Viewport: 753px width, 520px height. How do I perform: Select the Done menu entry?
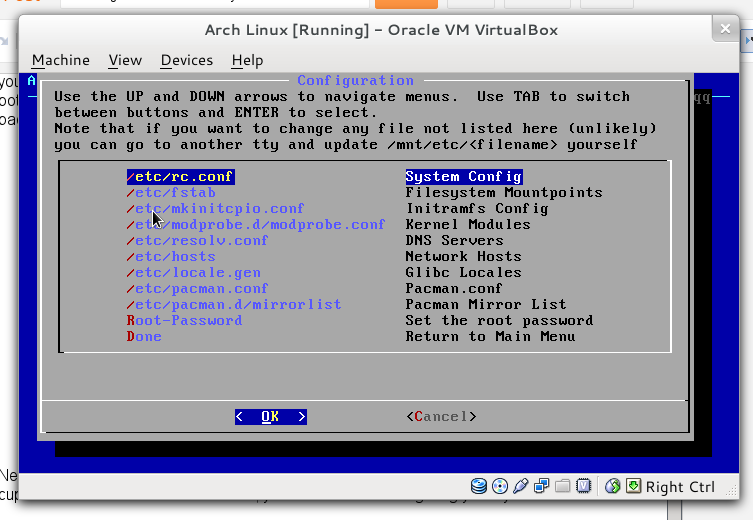point(144,336)
